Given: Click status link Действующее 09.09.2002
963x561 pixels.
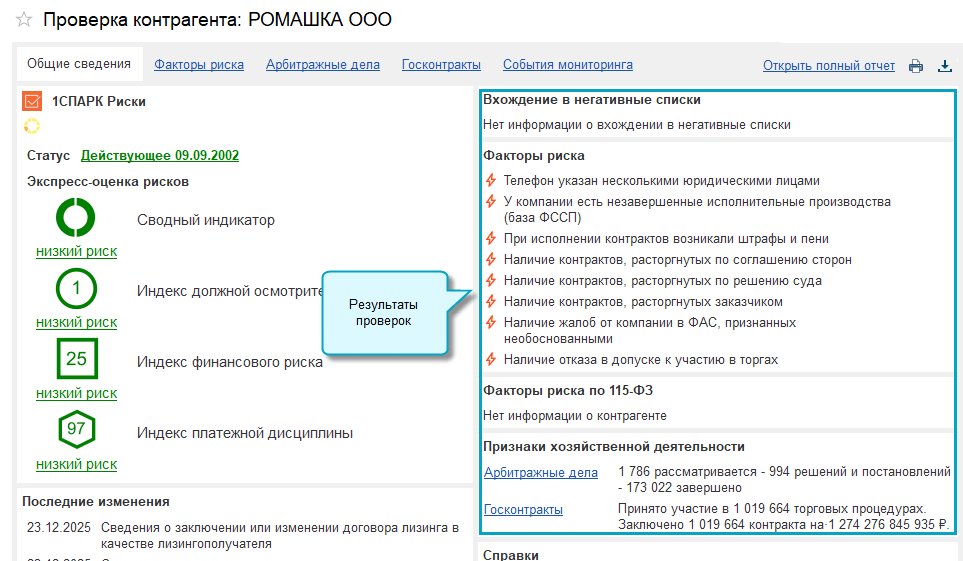Looking at the screenshot, I should tap(160, 155).
